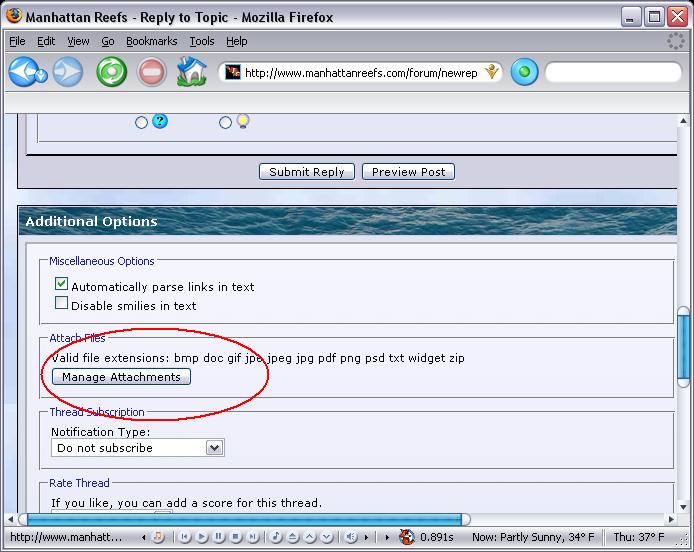The width and height of the screenshot is (694, 552).
Task: Open the Bookmarks menu
Action: pyautogui.click(x=151, y=41)
